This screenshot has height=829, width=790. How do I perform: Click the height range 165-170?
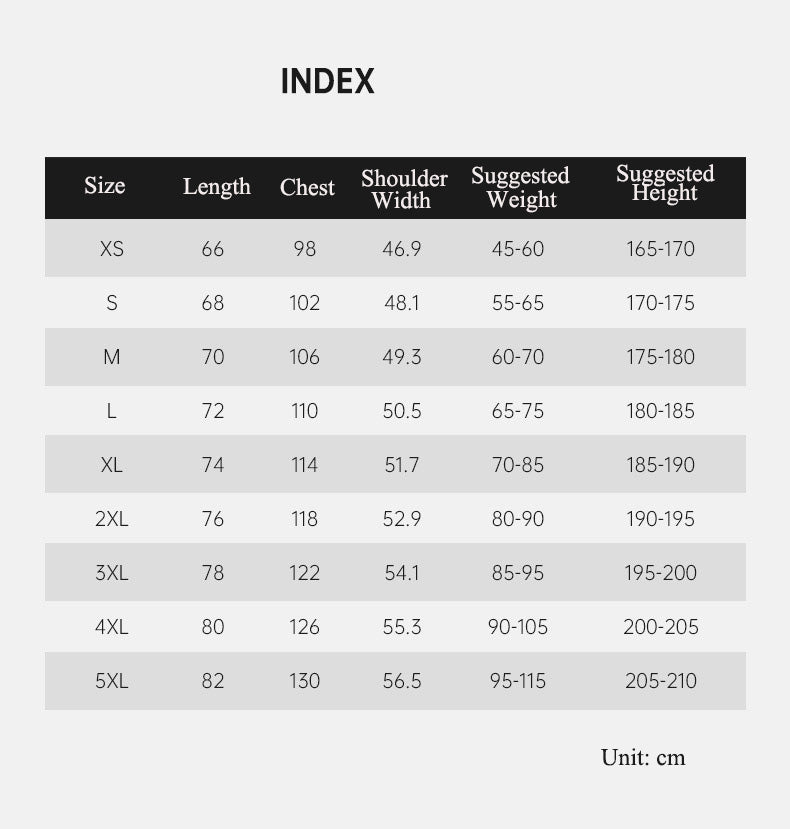pos(660,248)
